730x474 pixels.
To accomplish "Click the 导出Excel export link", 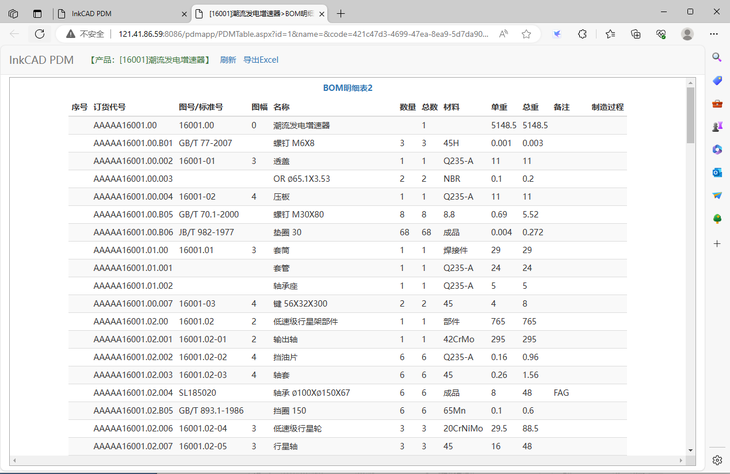I will [261, 60].
